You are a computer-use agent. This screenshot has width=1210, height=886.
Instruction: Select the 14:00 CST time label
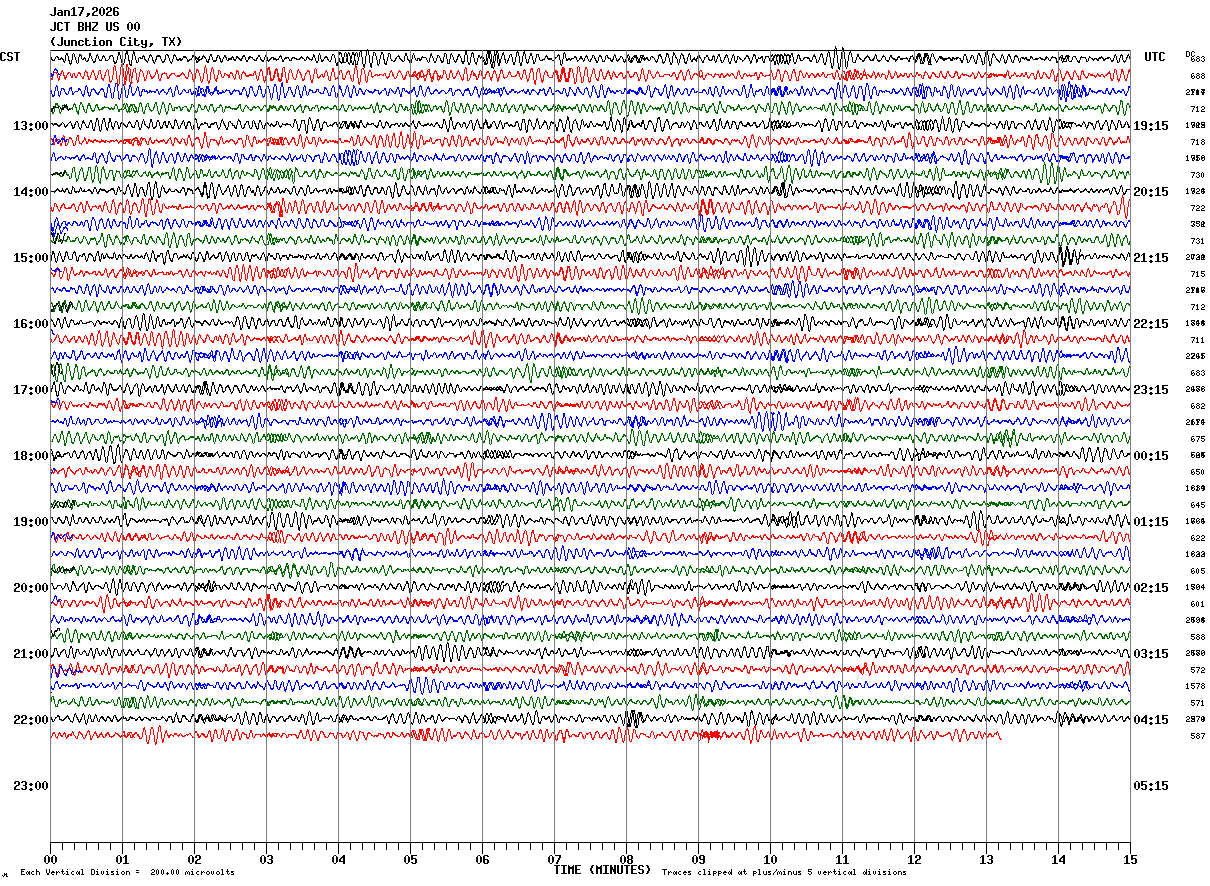coord(31,192)
